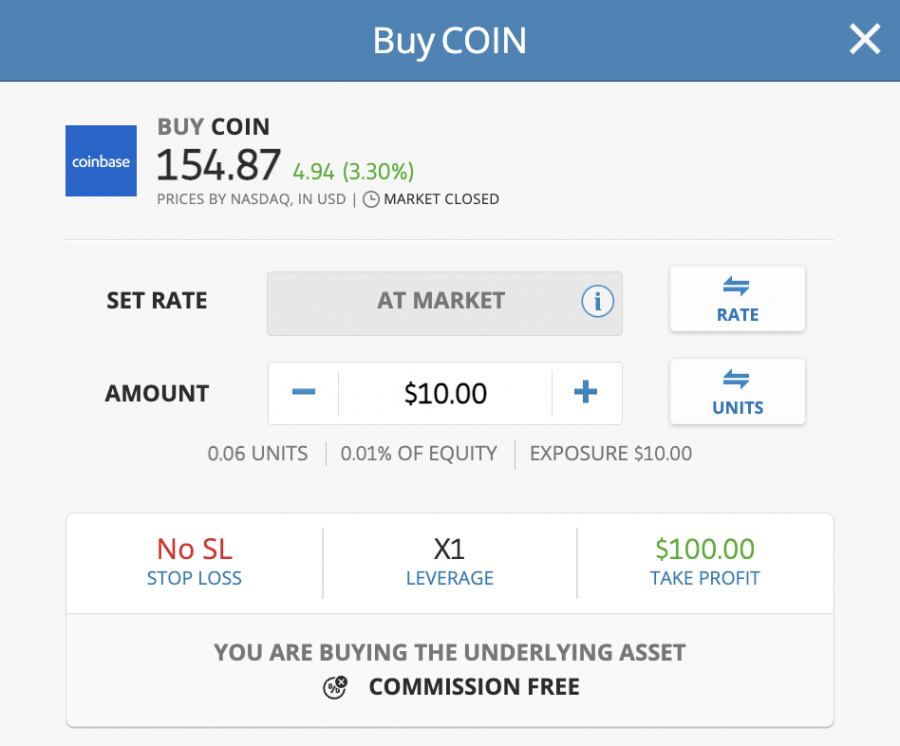Click the Coinbase logo thumbnail
The height and width of the screenshot is (746, 900).
[101, 161]
